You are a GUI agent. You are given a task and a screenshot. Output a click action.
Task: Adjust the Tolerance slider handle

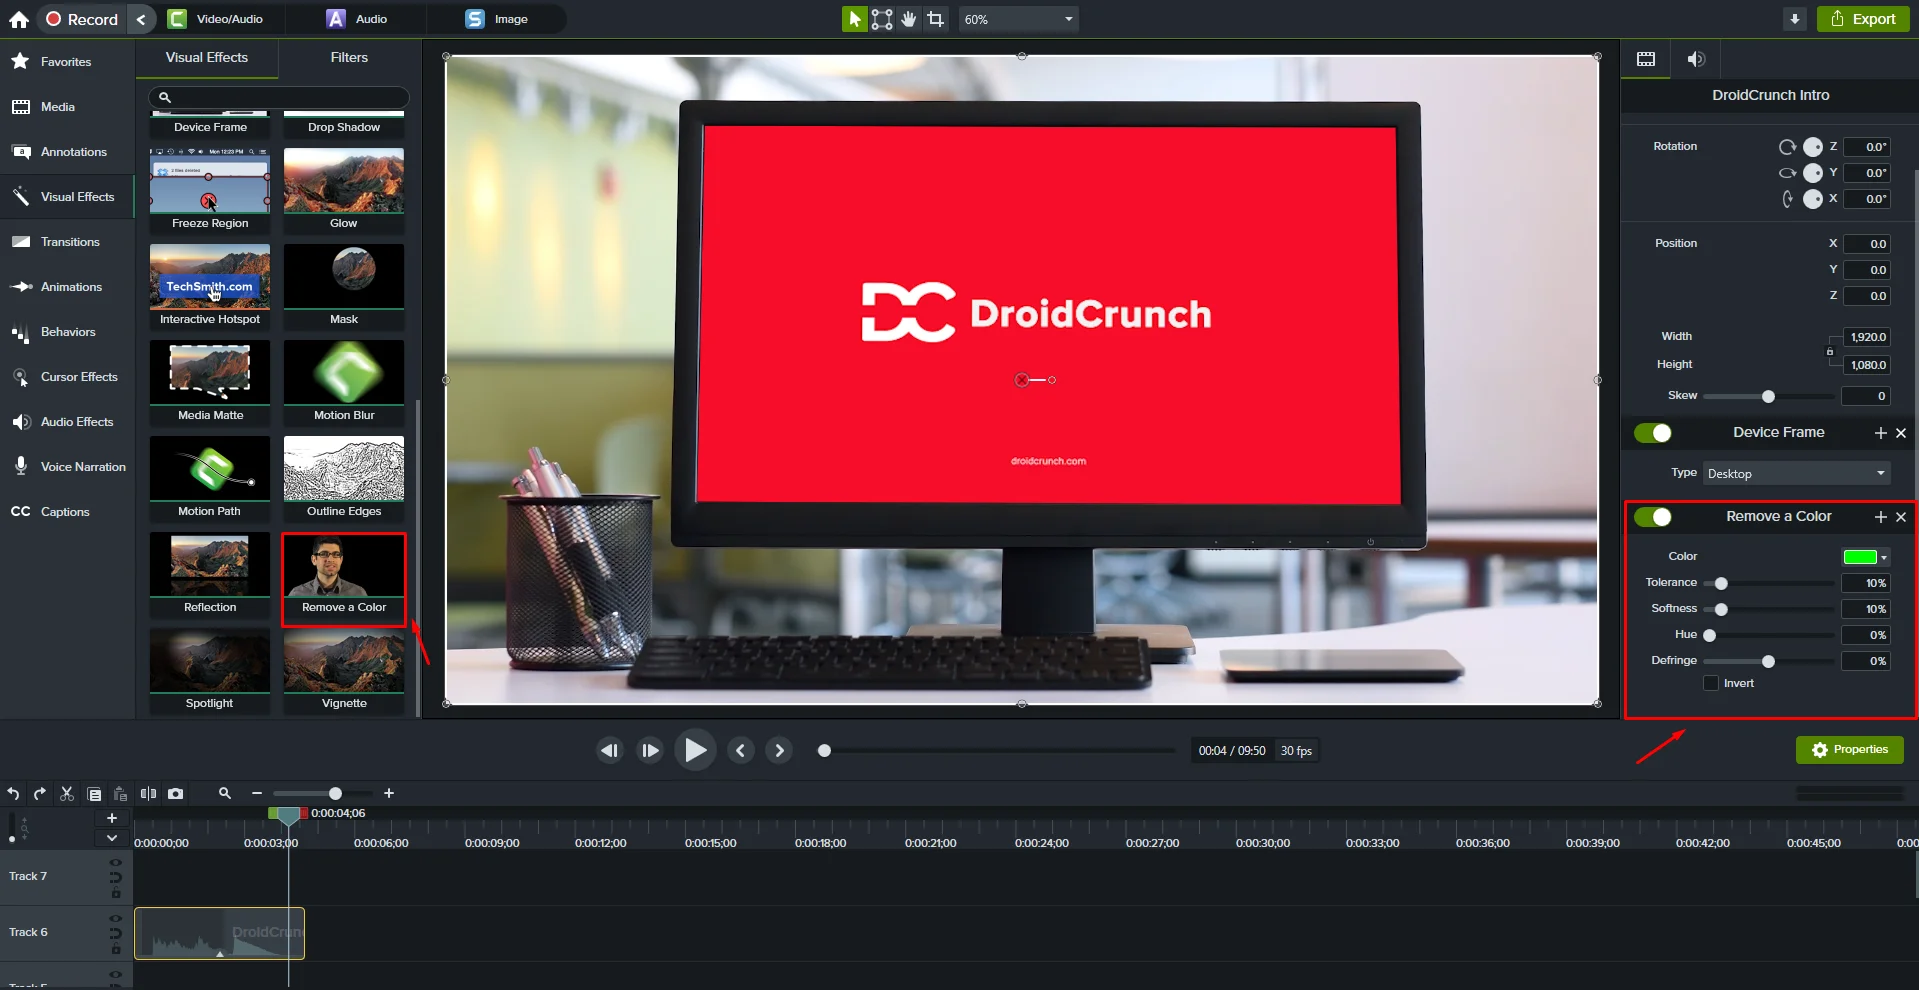[x=1721, y=583]
